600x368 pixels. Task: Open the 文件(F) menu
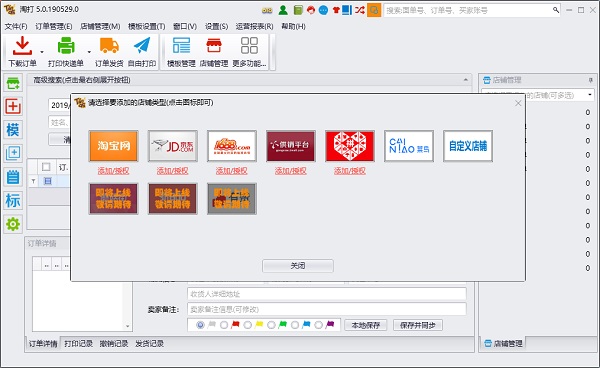coord(16,26)
